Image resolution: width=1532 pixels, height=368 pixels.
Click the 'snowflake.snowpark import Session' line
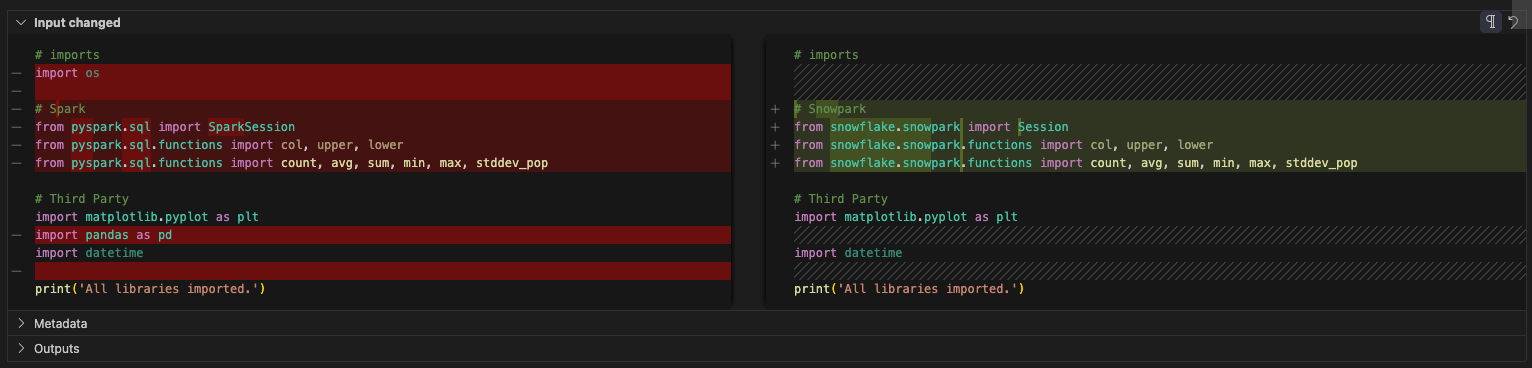[x=1159, y=127]
